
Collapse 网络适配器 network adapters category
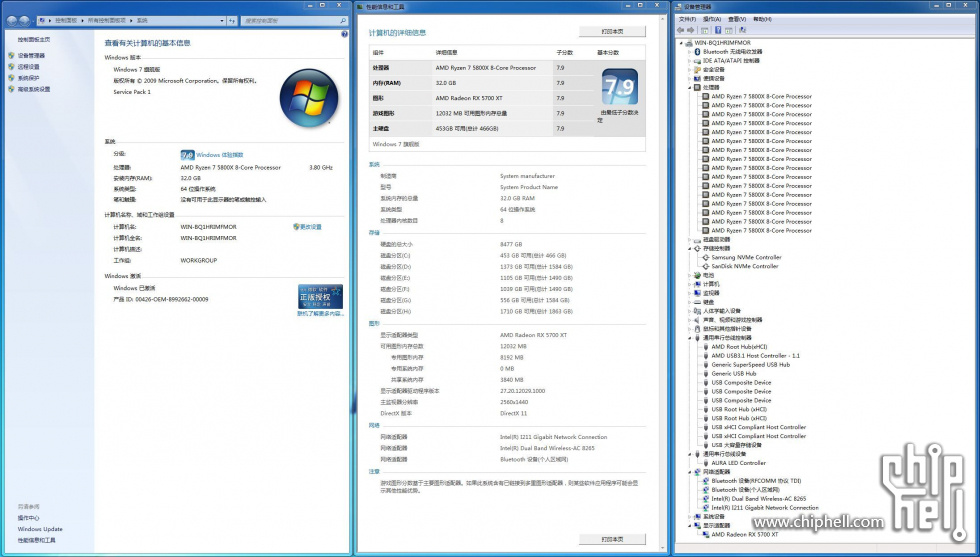690,472
